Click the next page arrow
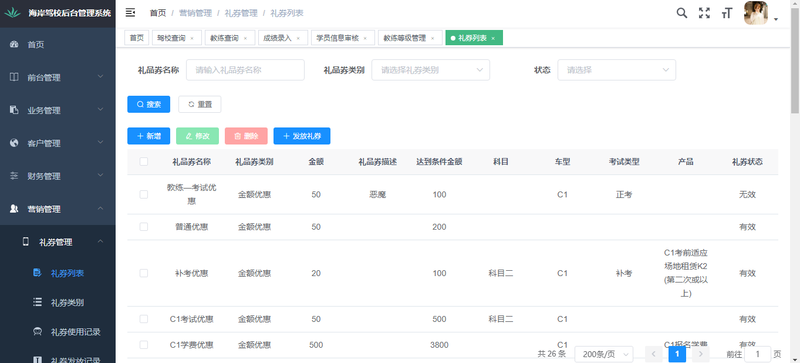 (701, 354)
